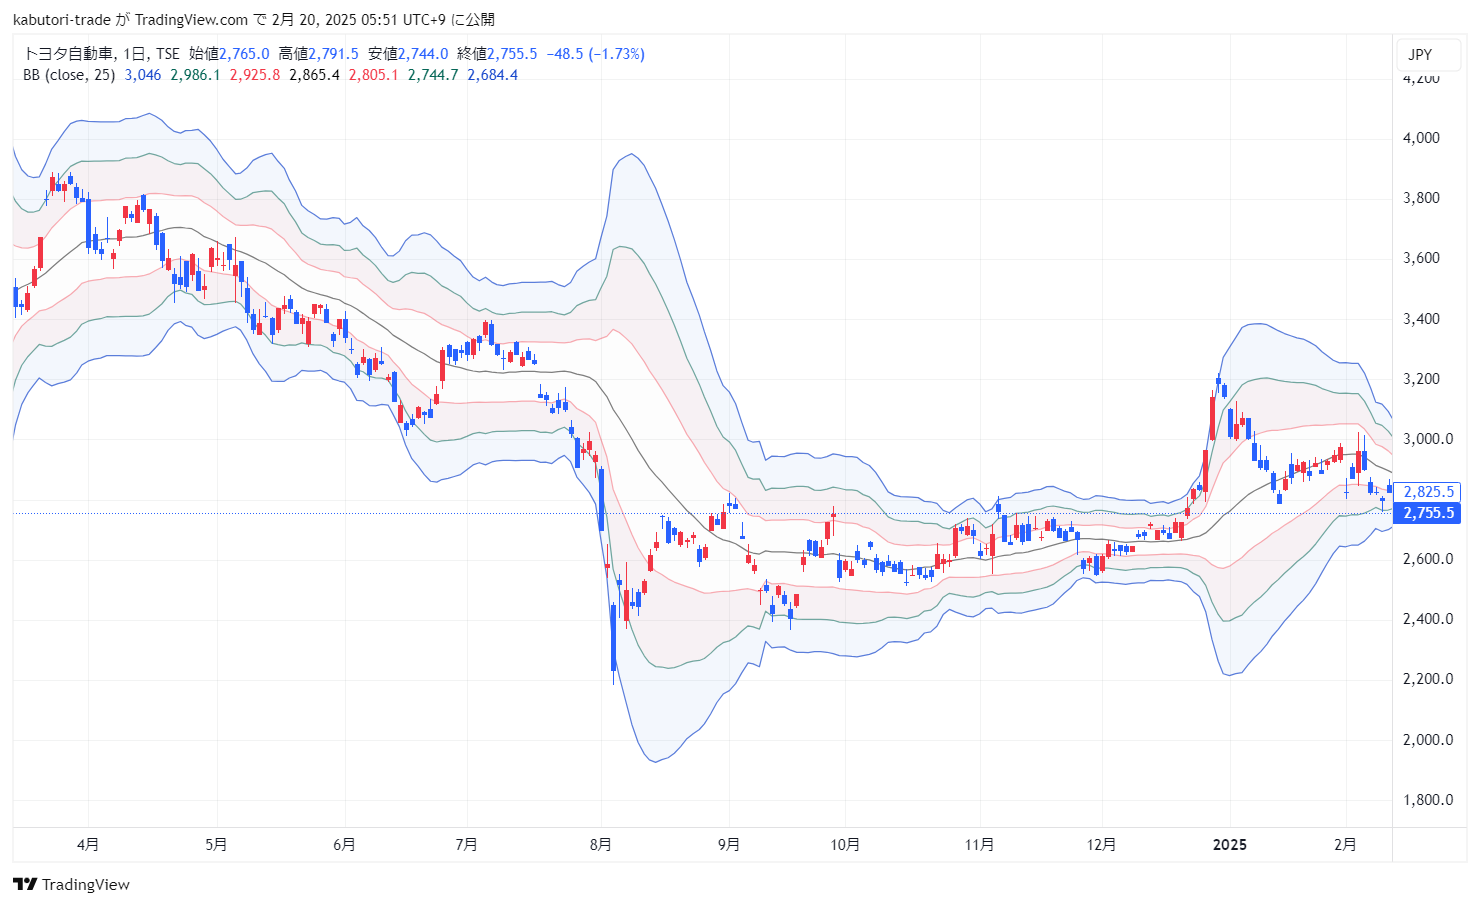Click the BB value 2,744.7
Image resolution: width=1480 pixels, height=906 pixels.
click(x=433, y=75)
